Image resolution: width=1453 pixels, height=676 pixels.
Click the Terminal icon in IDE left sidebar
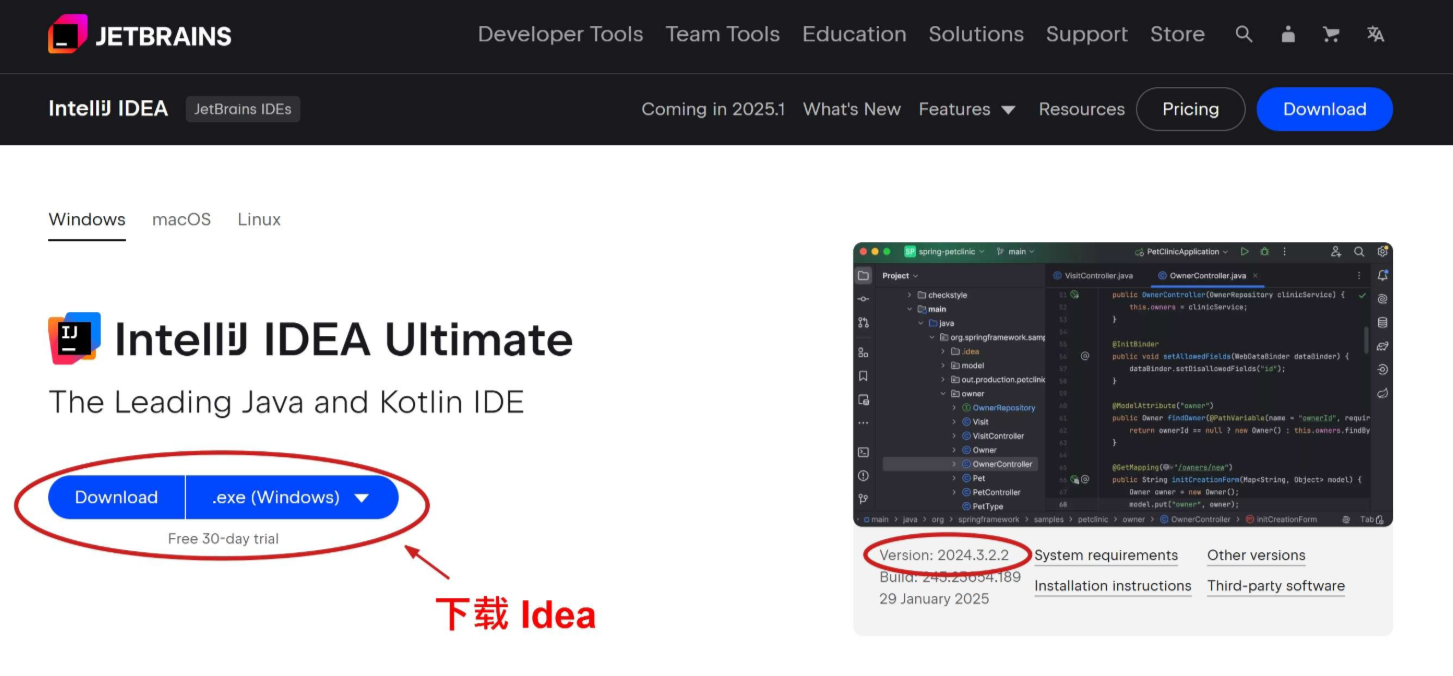(863, 452)
